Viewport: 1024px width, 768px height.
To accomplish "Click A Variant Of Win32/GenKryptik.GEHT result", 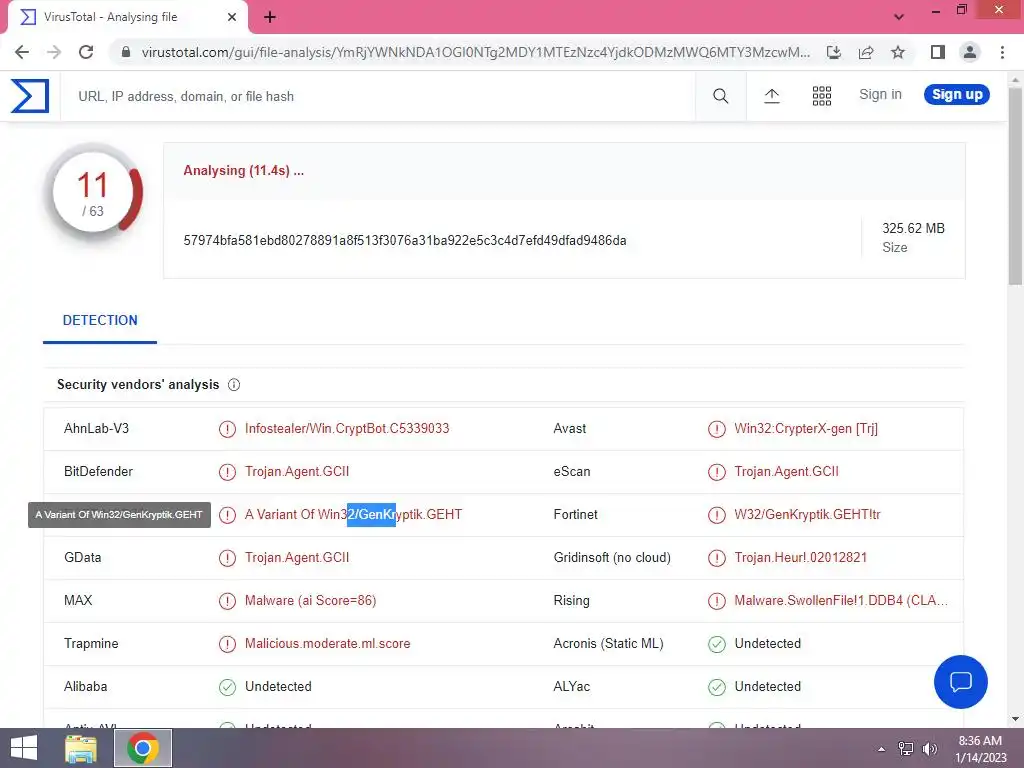I will pos(353,515).
